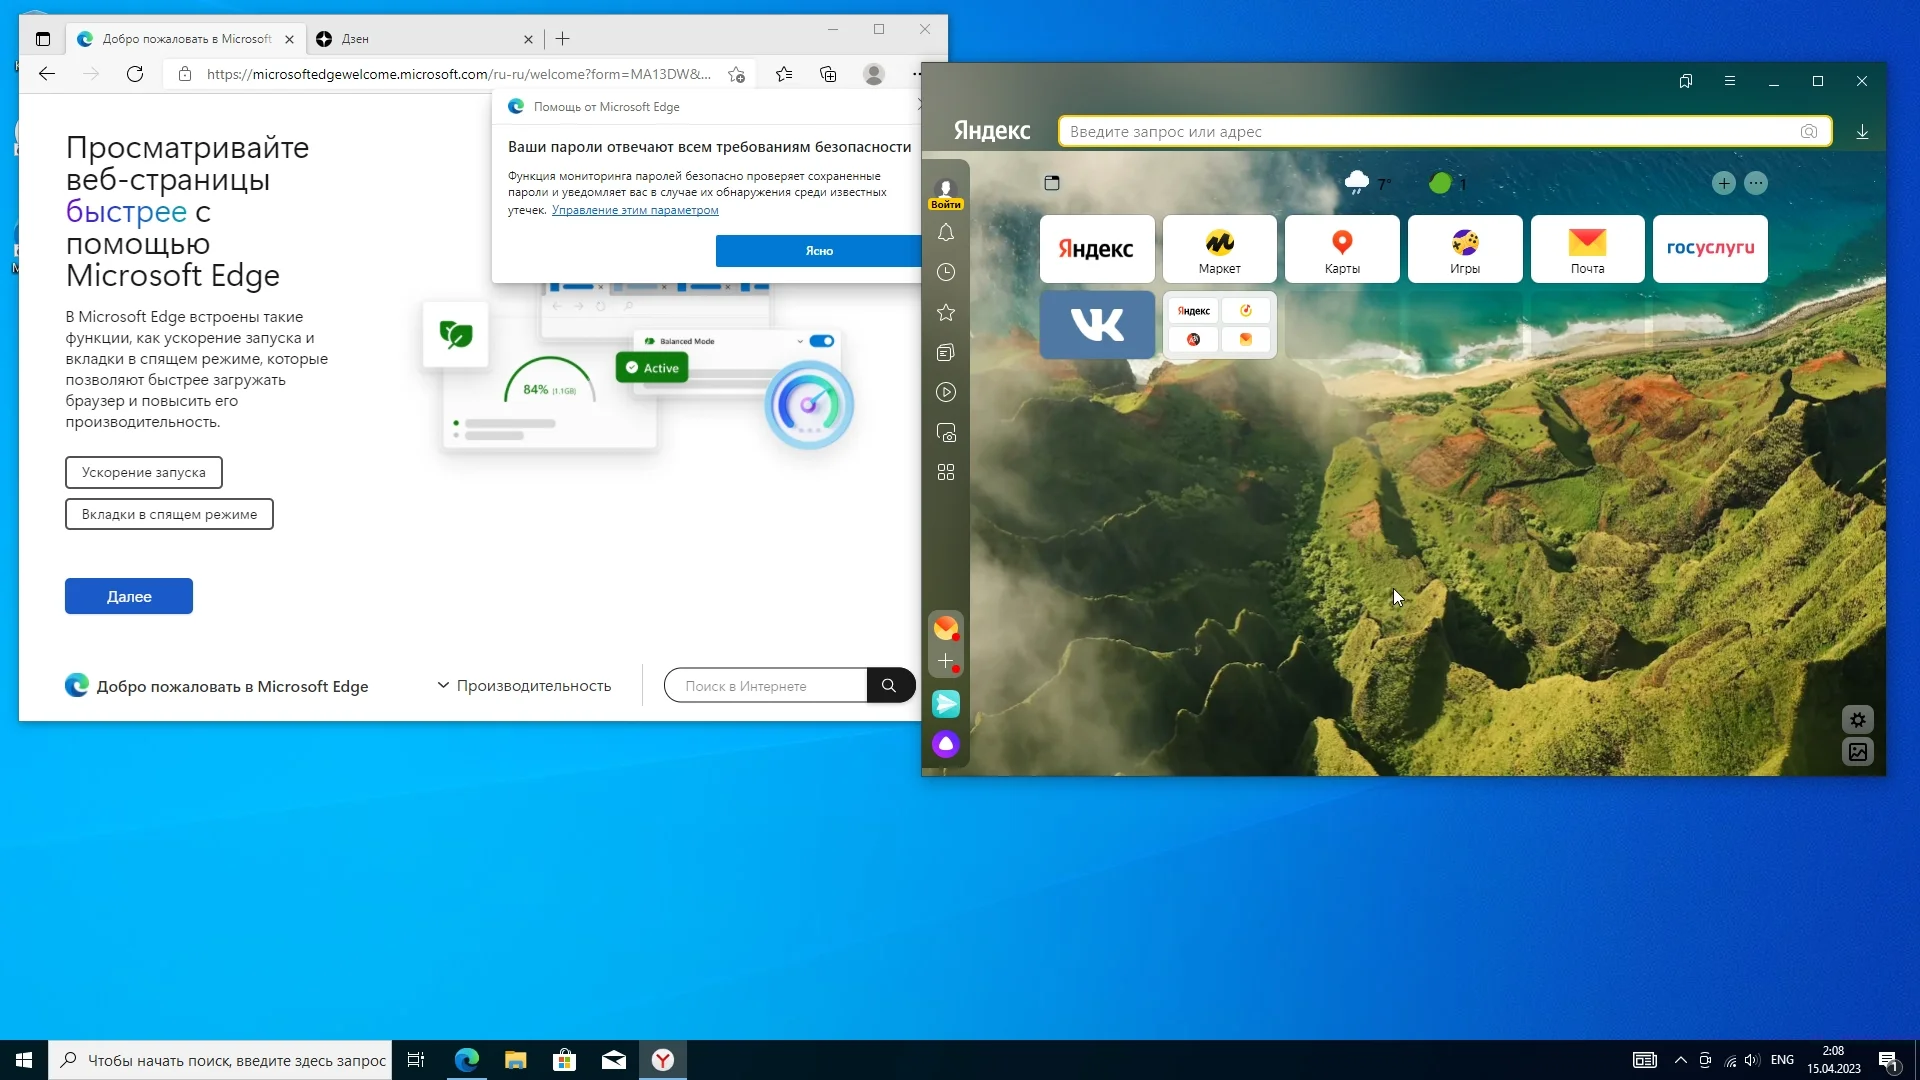Screen dimensions: 1920x1080
Task: Toggle Balanced Mode switch in illustration
Action: (x=822, y=341)
